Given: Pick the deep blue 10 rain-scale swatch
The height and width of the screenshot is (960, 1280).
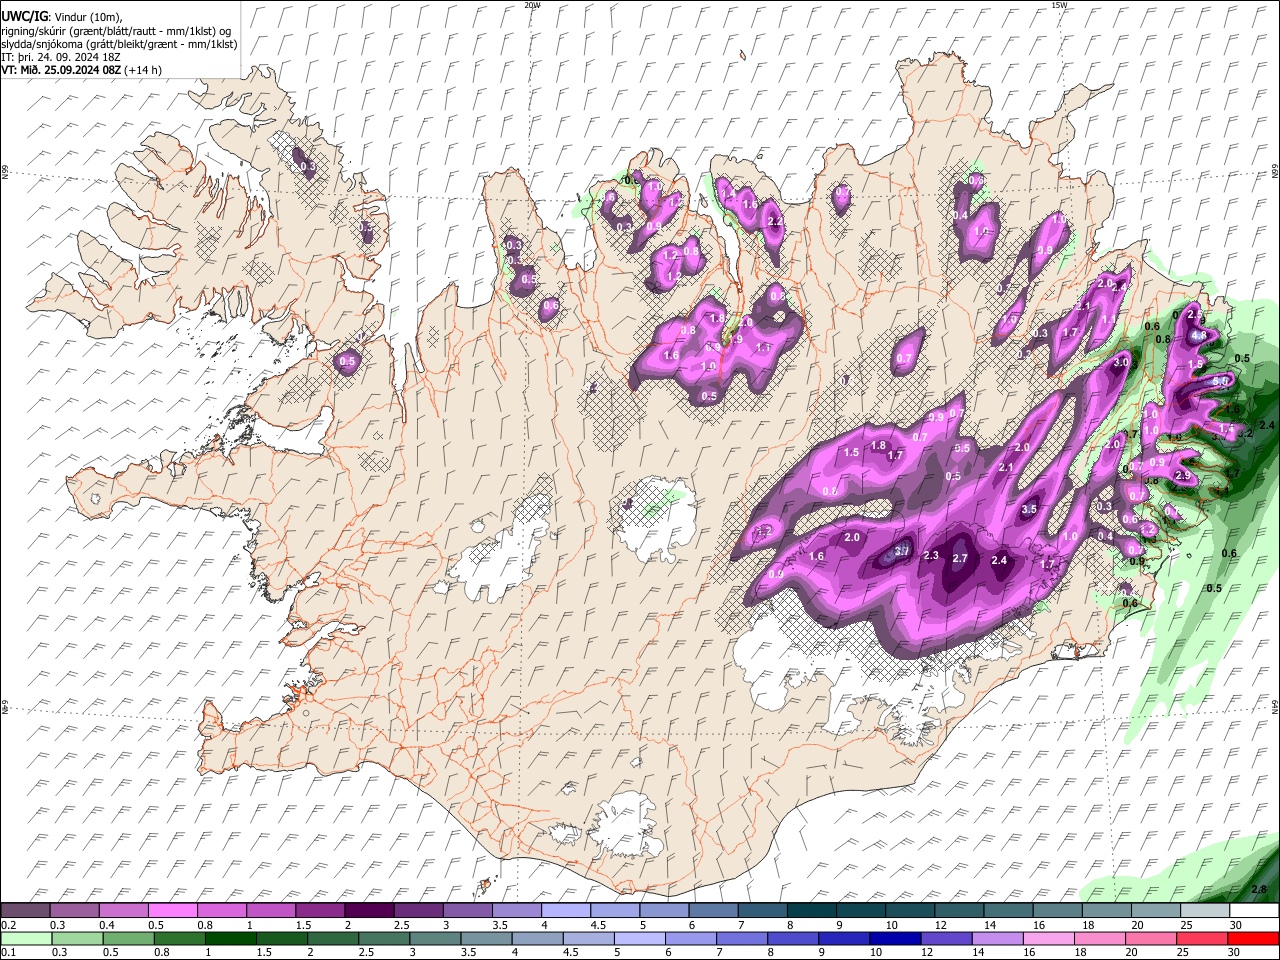Looking at the screenshot, I should click(x=896, y=938).
